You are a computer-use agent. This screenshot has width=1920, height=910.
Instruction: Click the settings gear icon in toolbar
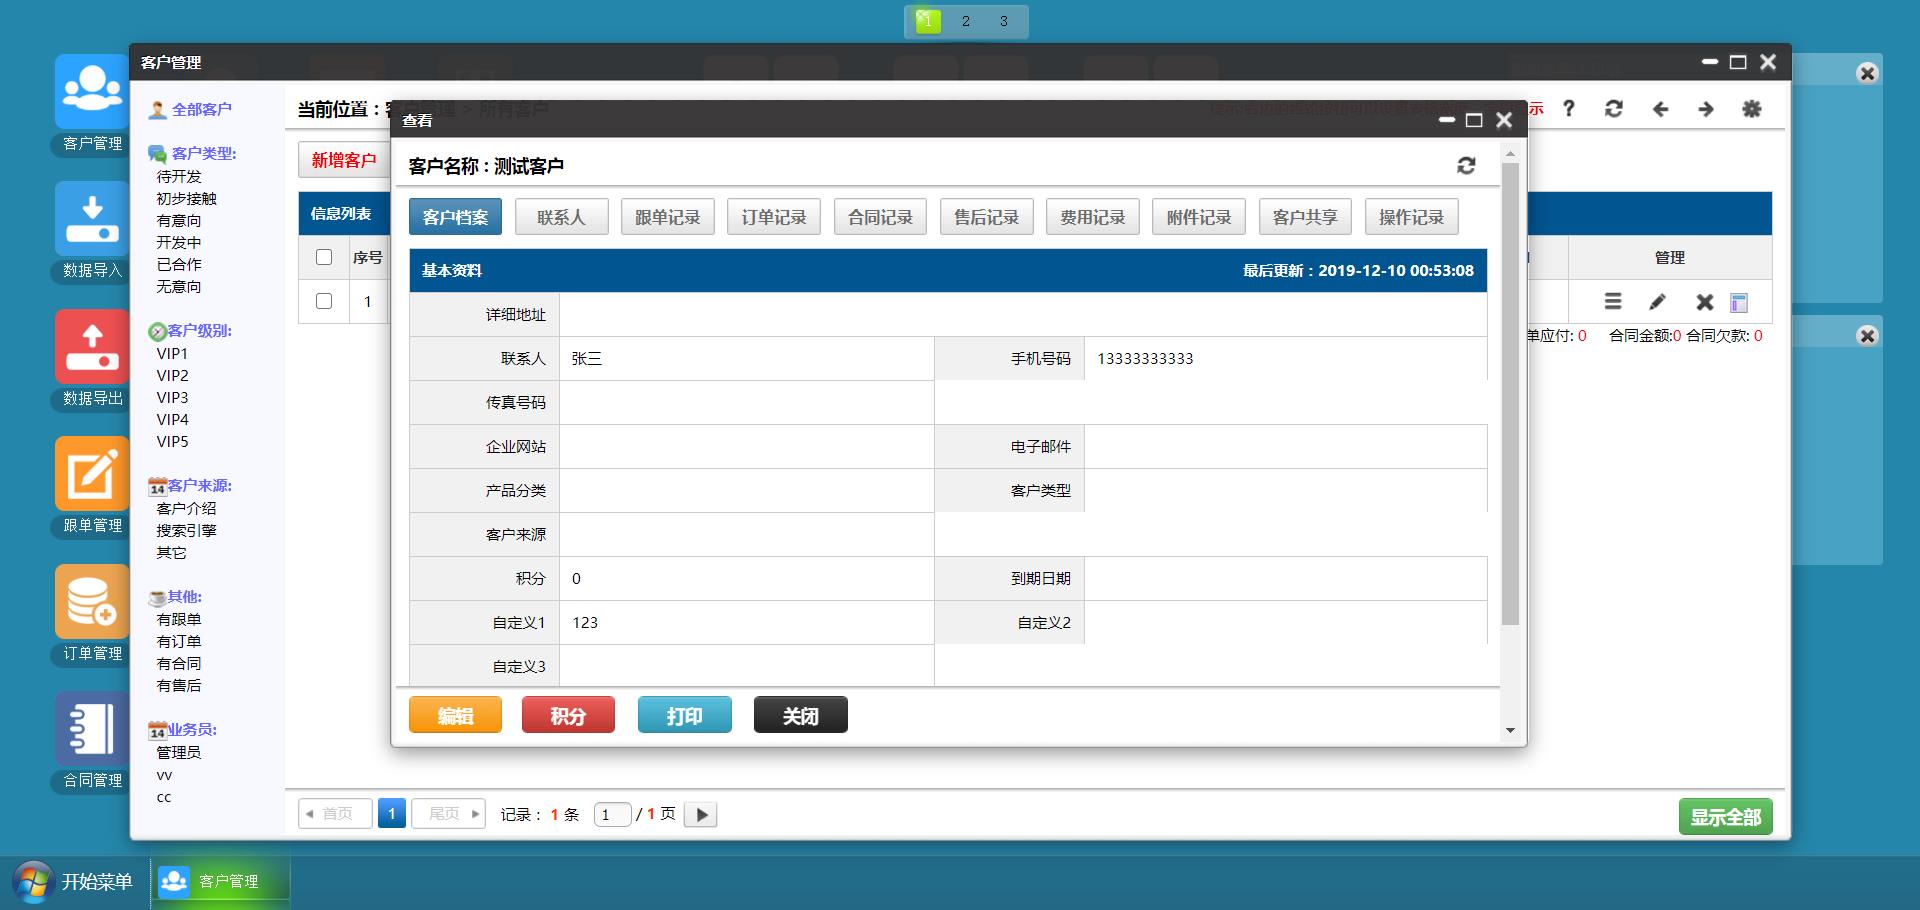tap(1751, 109)
